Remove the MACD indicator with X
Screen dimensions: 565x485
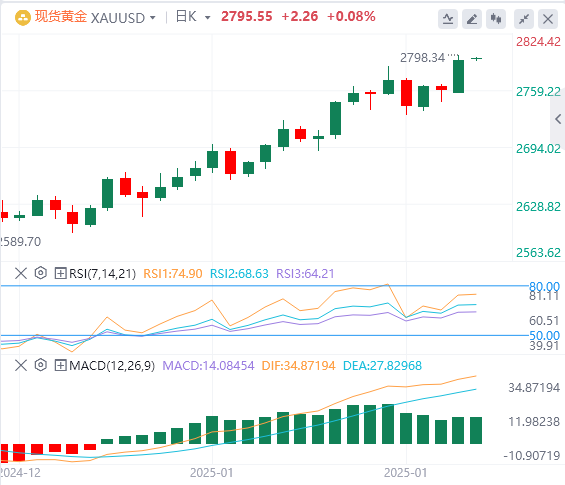tap(21, 365)
